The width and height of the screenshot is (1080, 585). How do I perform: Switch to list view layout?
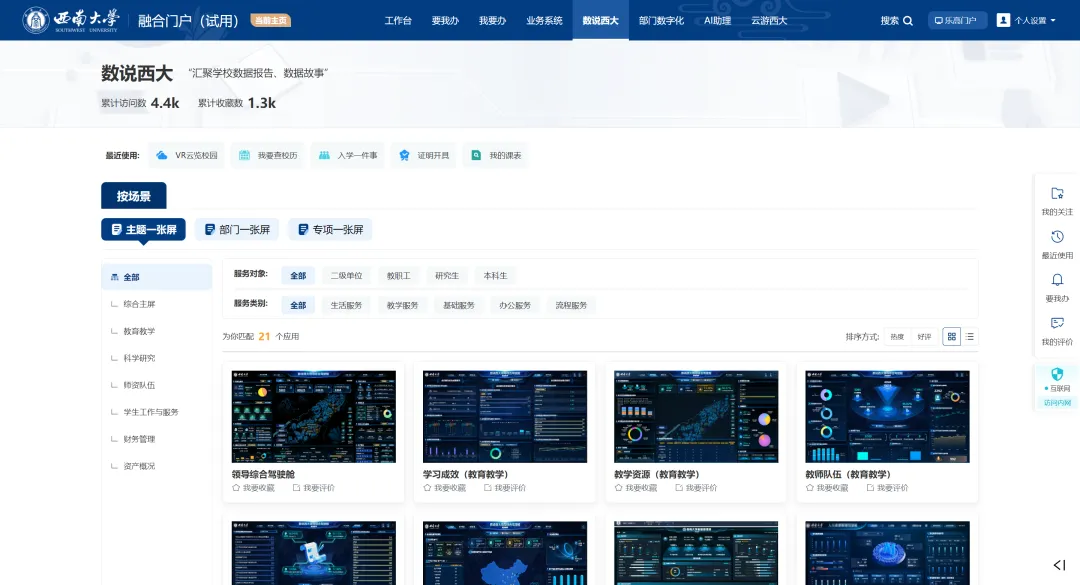[x=968, y=336]
